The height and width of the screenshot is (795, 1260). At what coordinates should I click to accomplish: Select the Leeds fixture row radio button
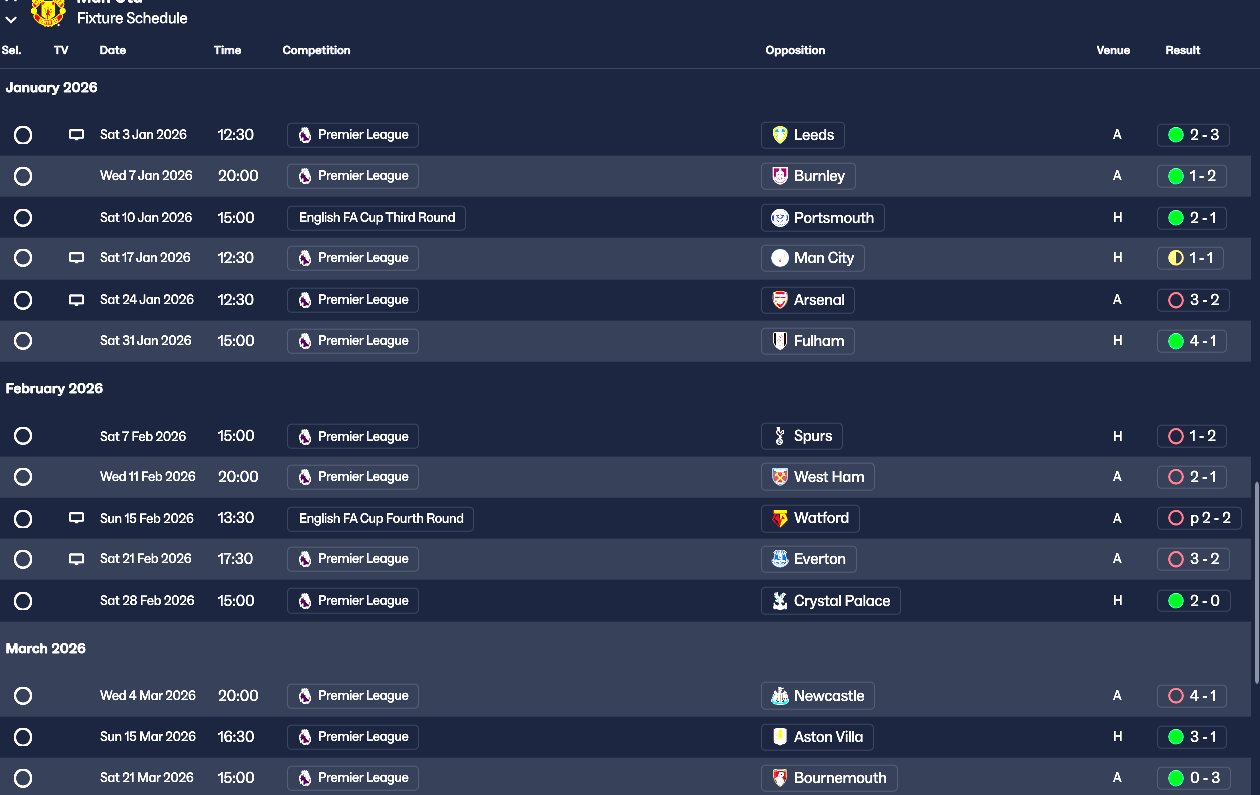click(x=23, y=135)
